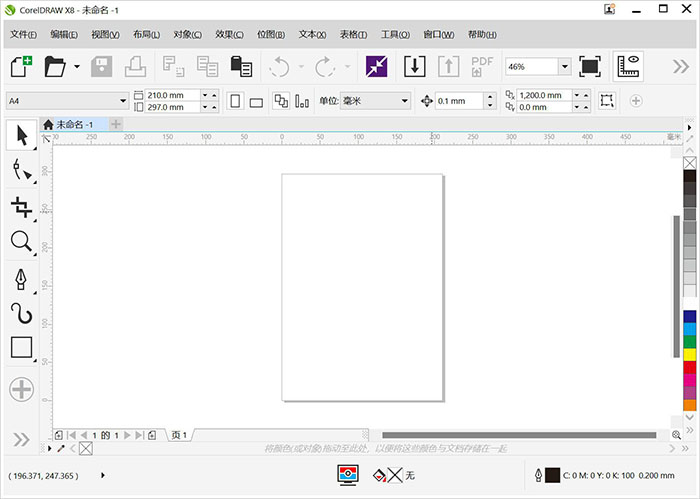The height and width of the screenshot is (499, 700).
Task: Switch to the 页1 page tab
Action: pos(179,435)
